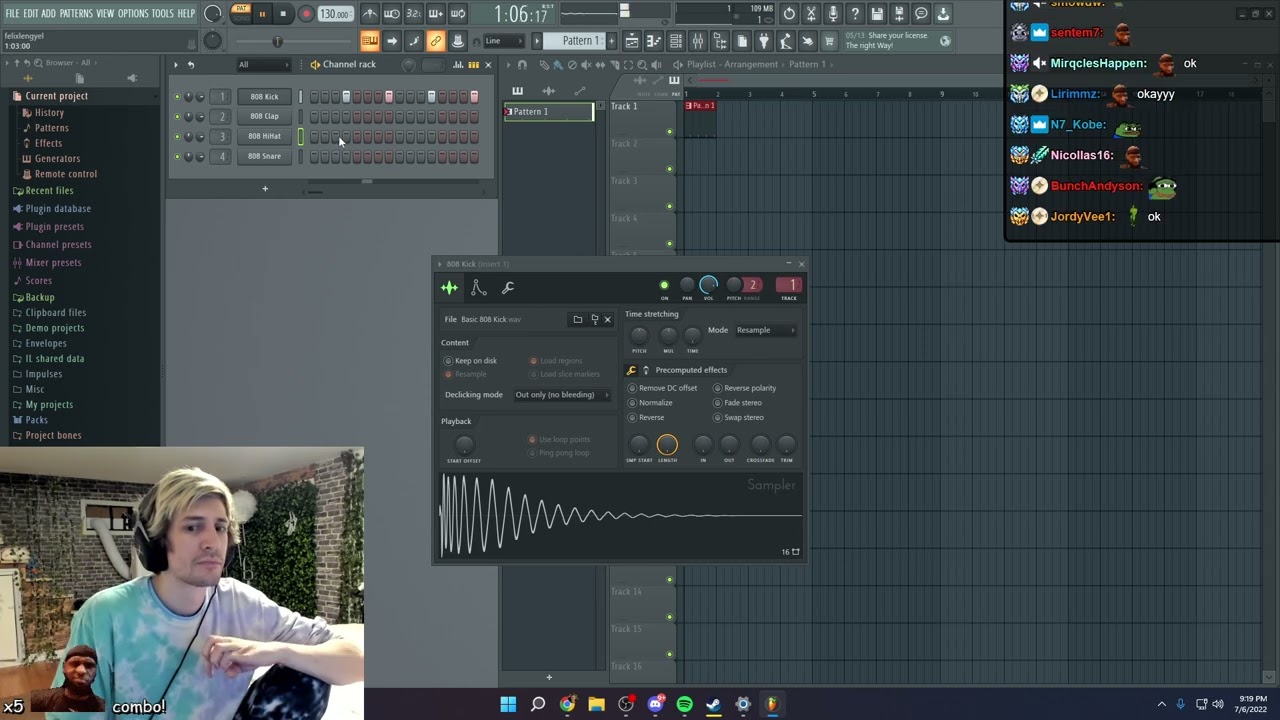Screen dimensions: 1280x720
Task: Click the Stop playback button
Action: tap(283, 14)
